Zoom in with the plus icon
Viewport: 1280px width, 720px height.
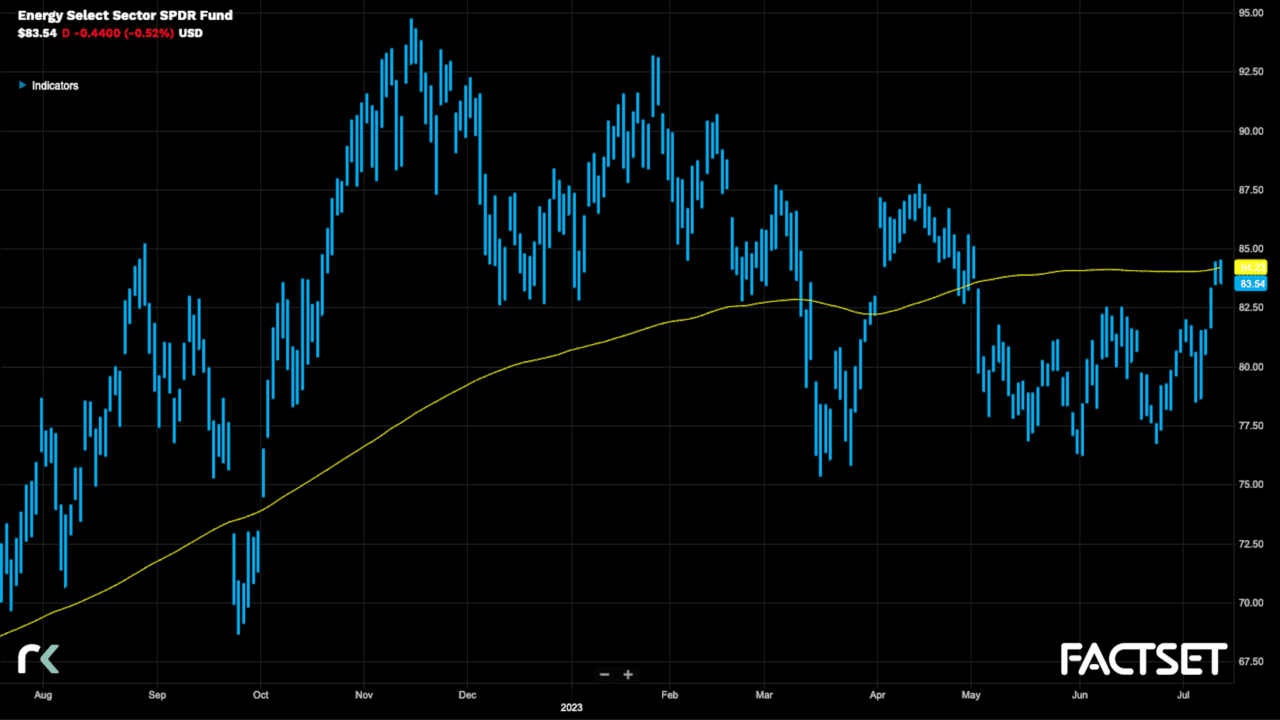click(x=628, y=674)
